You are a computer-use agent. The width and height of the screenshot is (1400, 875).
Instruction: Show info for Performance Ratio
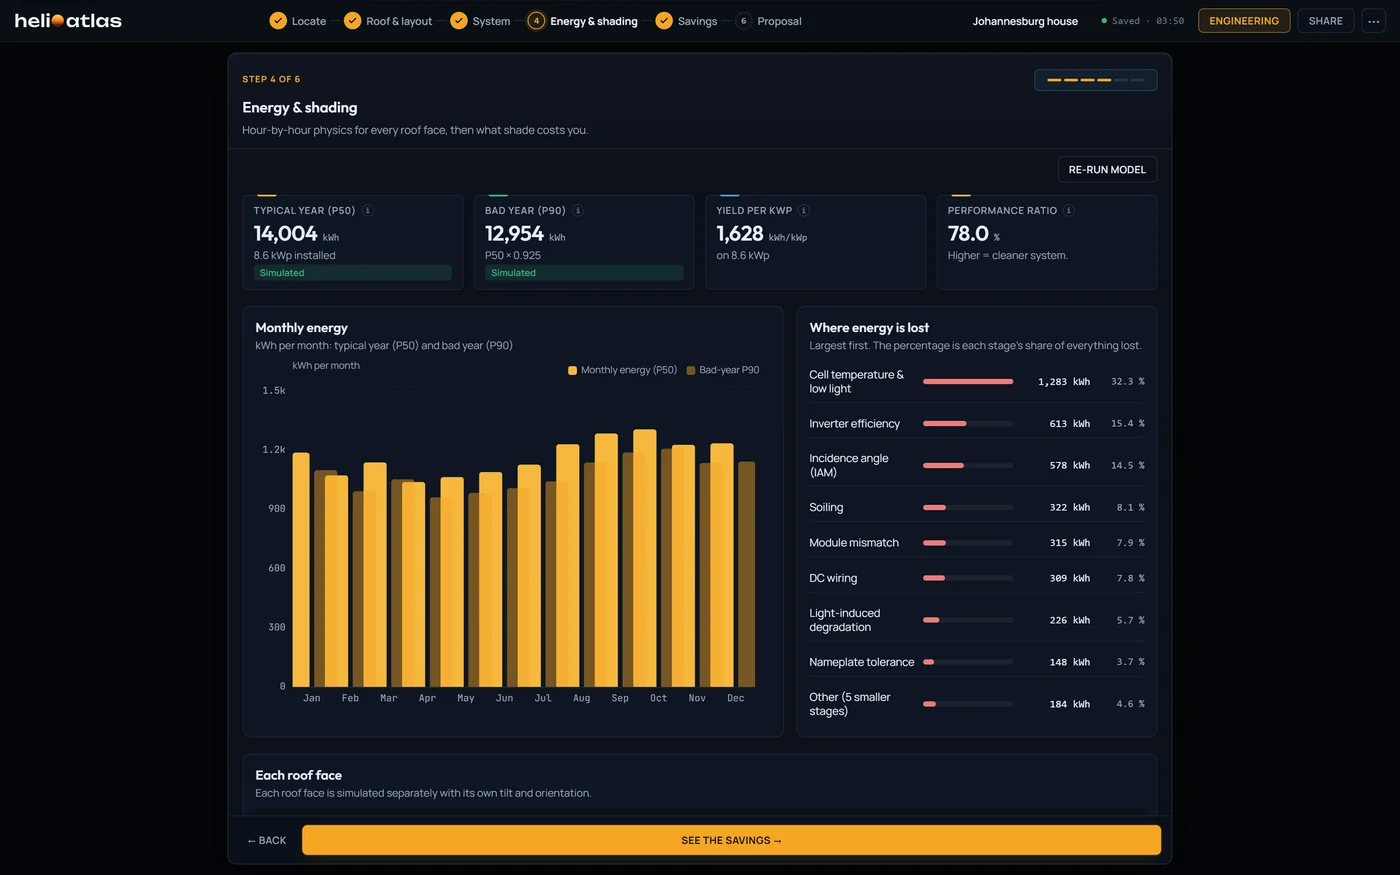point(1069,211)
